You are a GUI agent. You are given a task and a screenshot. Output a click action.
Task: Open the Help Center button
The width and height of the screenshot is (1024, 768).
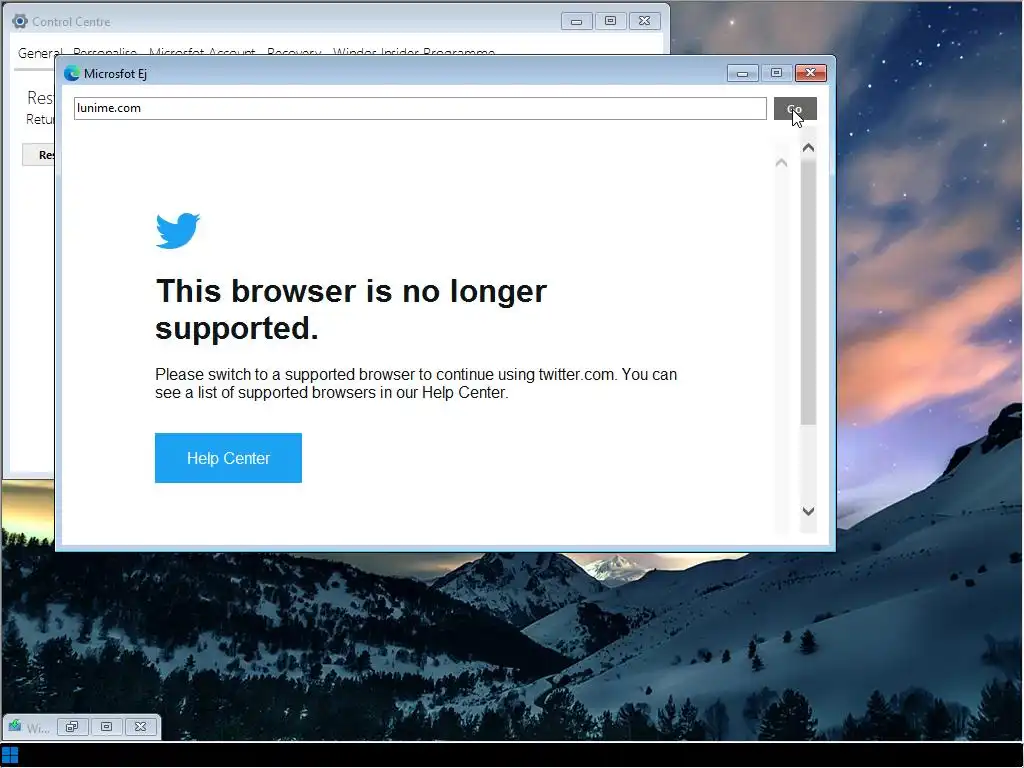(229, 458)
